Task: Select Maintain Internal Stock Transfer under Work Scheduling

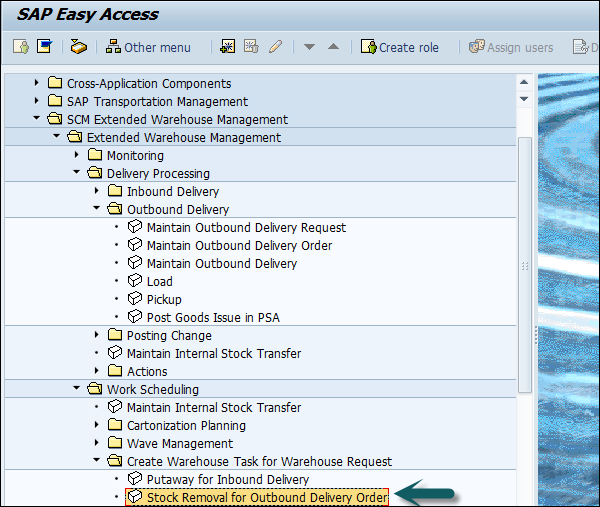Action: tap(214, 407)
